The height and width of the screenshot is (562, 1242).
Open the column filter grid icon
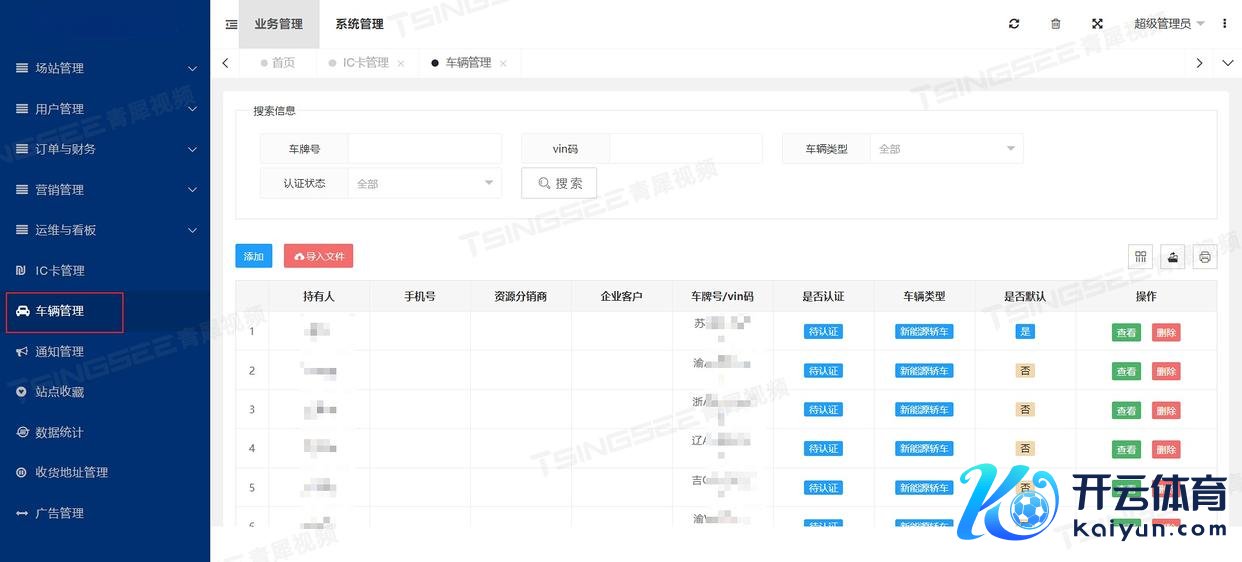tap(1139, 257)
